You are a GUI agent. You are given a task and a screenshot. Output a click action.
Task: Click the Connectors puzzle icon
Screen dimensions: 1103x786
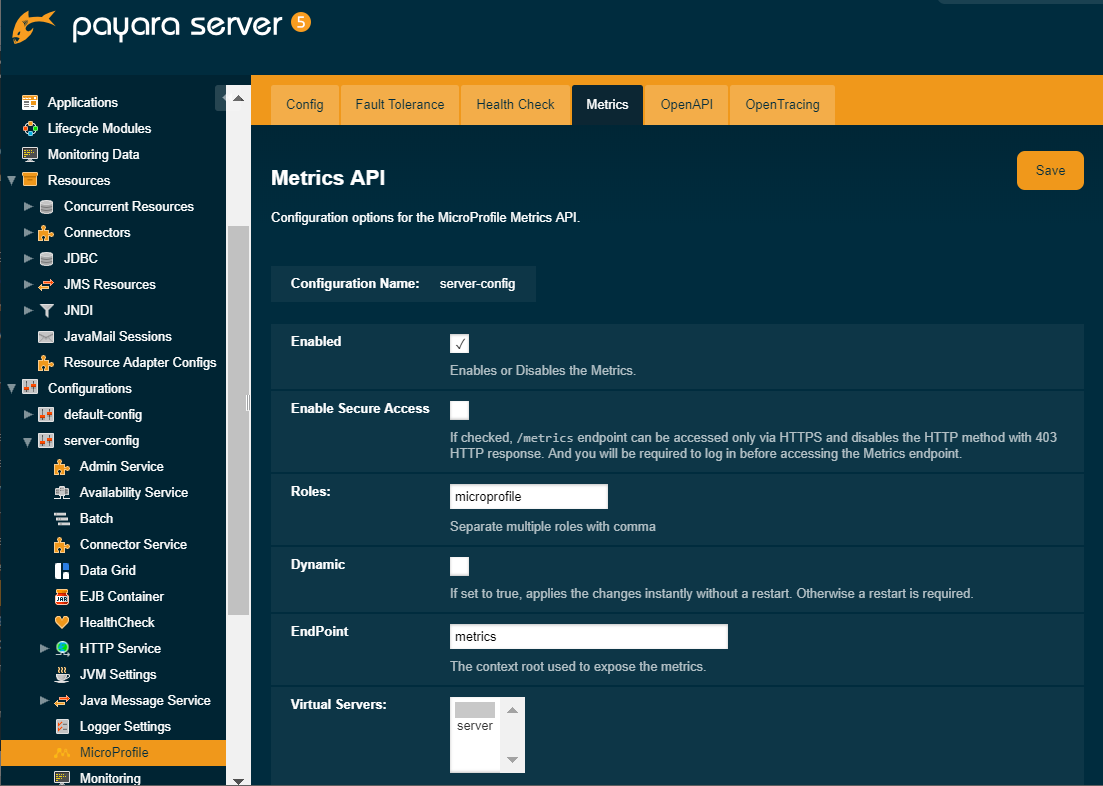(x=46, y=233)
